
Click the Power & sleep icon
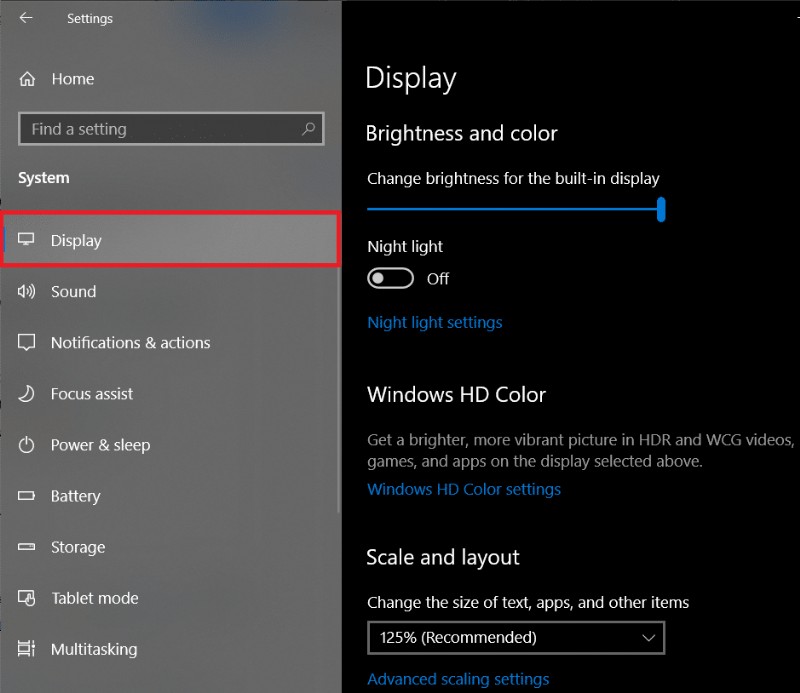coord(27,445)
